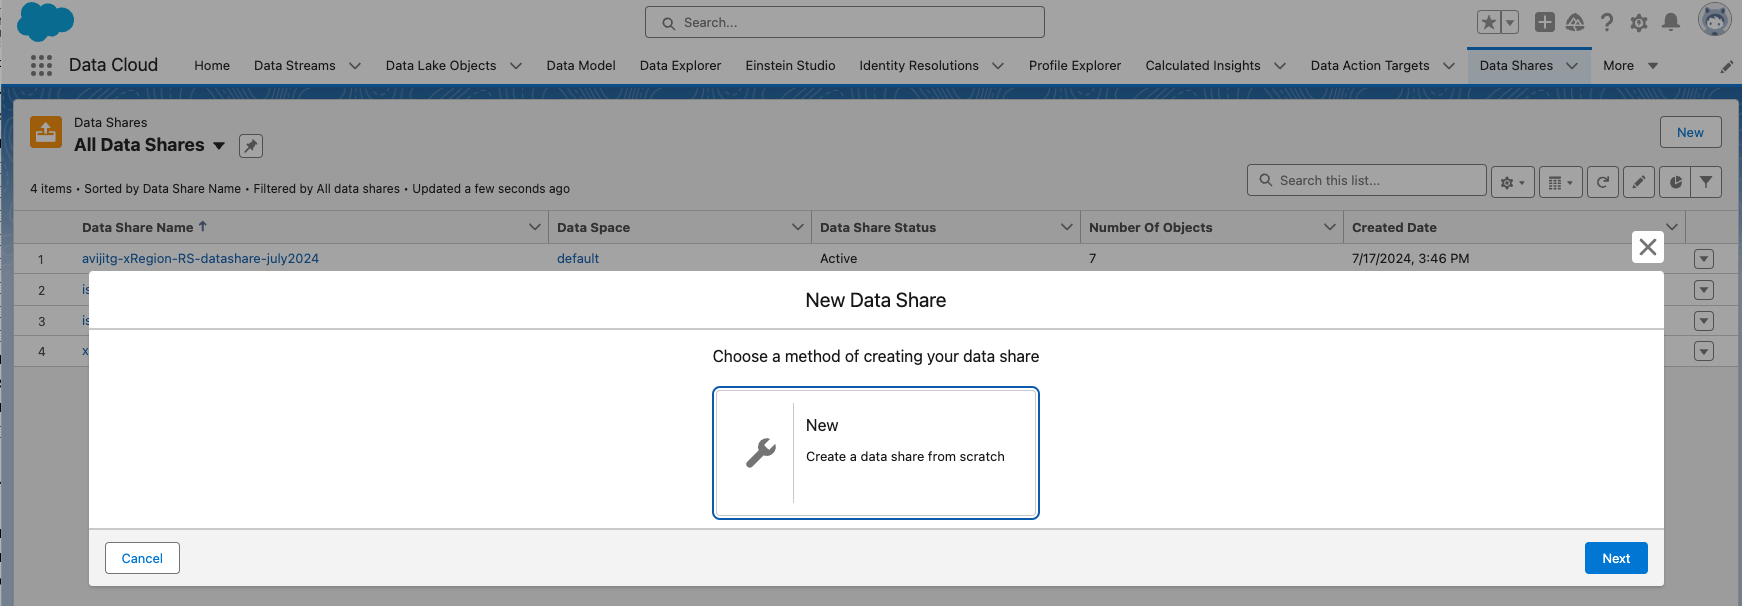Viewport: 1742px width, 606px height.
Task: Expand the Data Lake Objects chevron
Action: (x=516, y=66)
